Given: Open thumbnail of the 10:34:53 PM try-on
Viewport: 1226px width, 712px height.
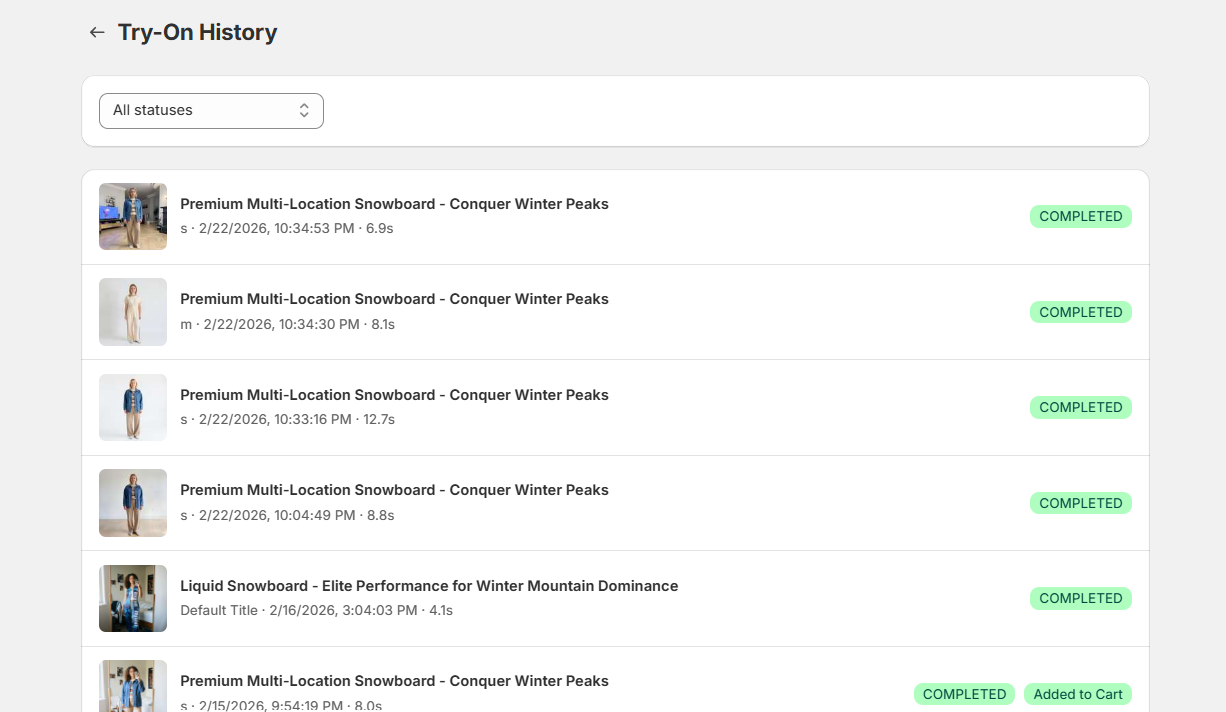Looking at the screenshot, I should click(x=133, y=216).
